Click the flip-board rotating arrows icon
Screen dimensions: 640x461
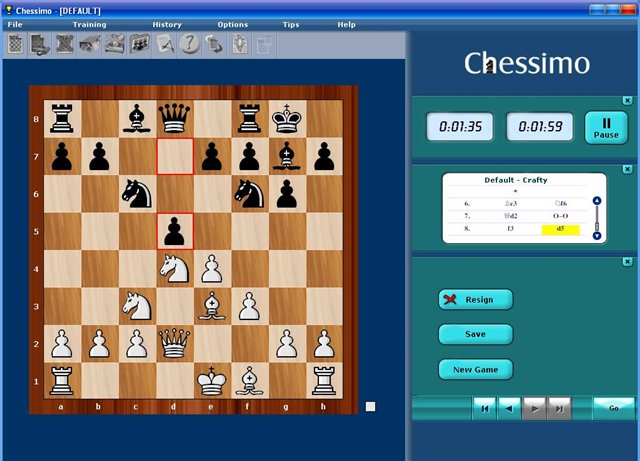click(214, 44)
